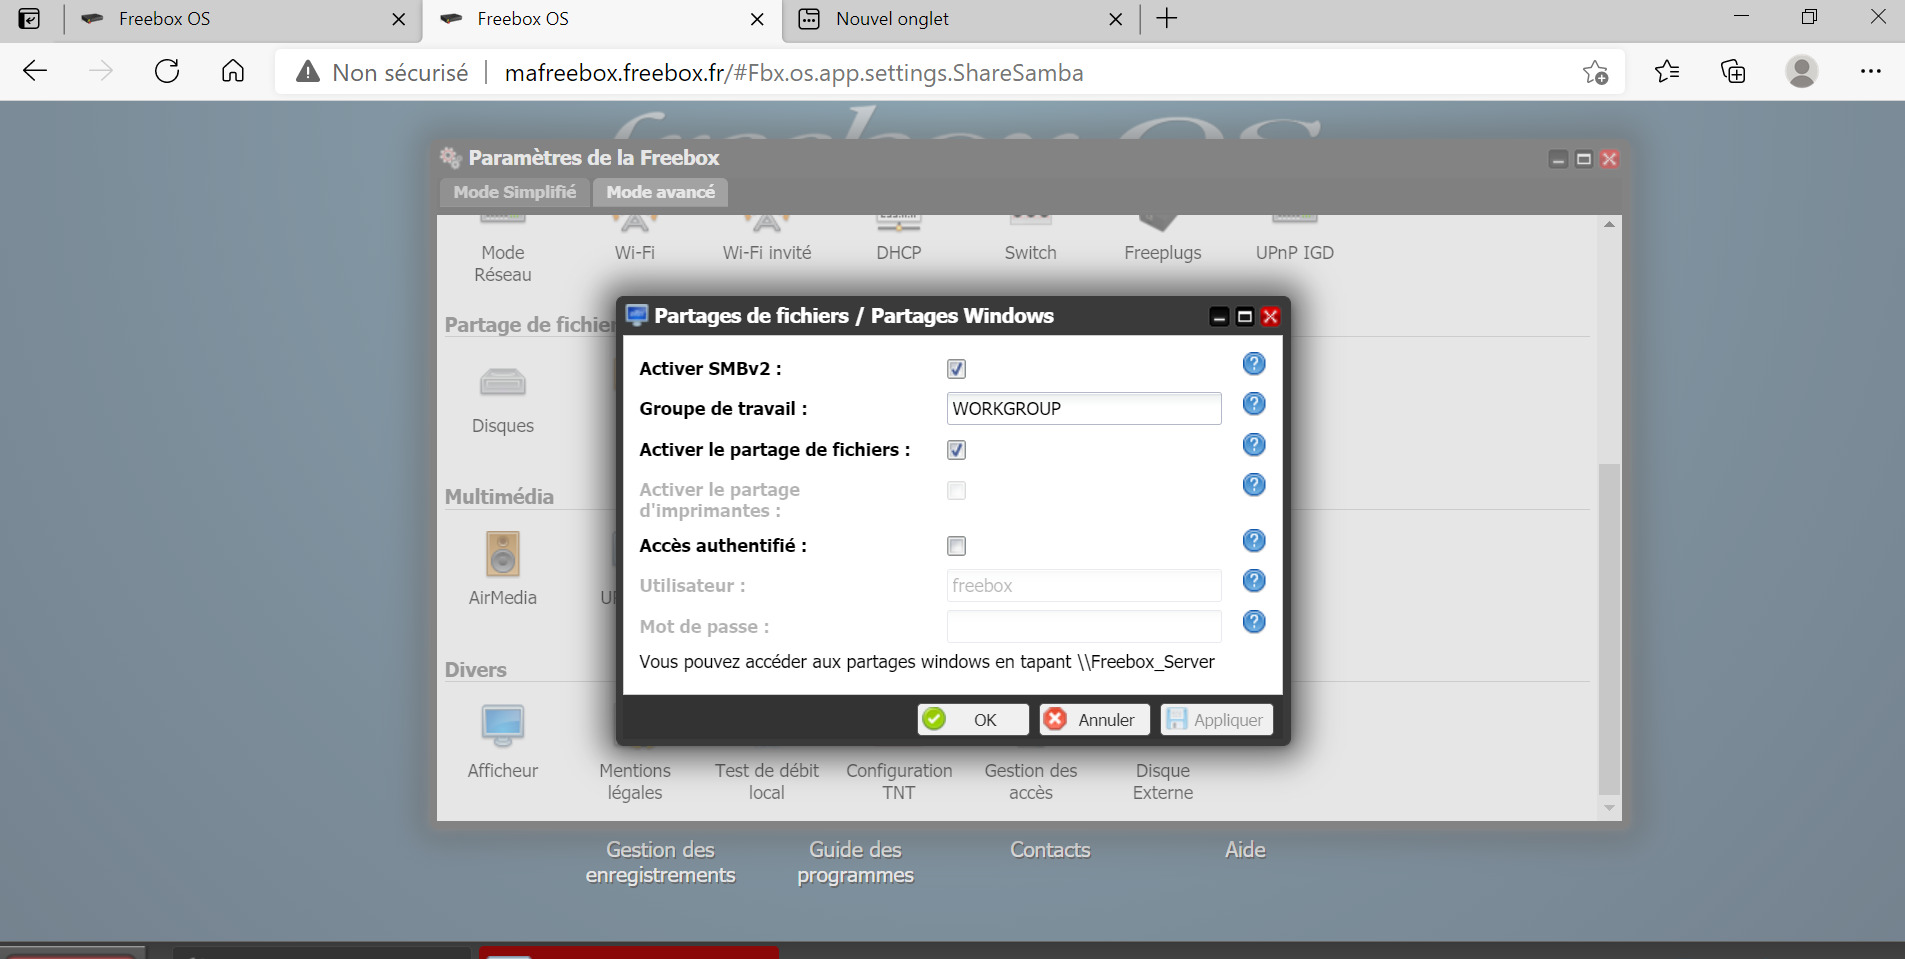This screenshot has width=1905, height=959.
Task: Open Contacts link
Action: coord(1050,850)
